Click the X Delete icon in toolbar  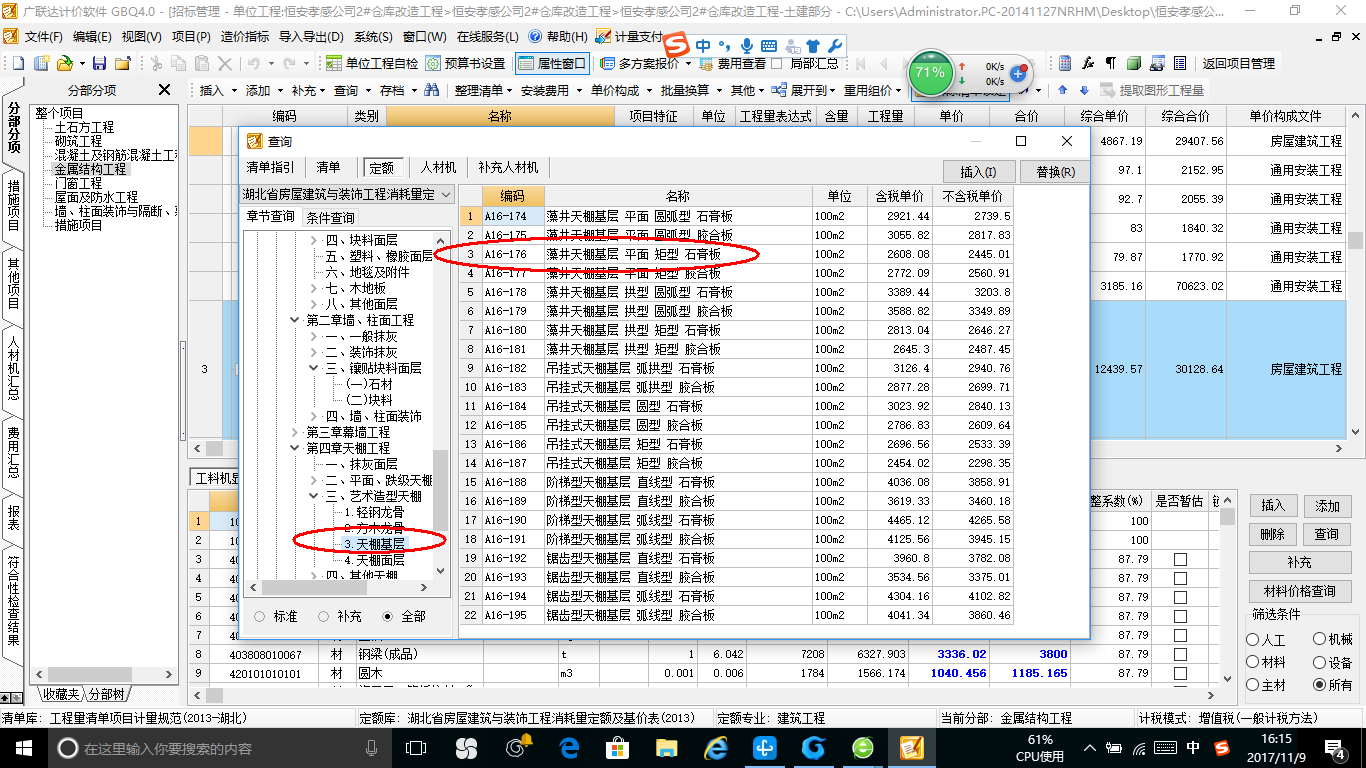[x=225, y=63]
